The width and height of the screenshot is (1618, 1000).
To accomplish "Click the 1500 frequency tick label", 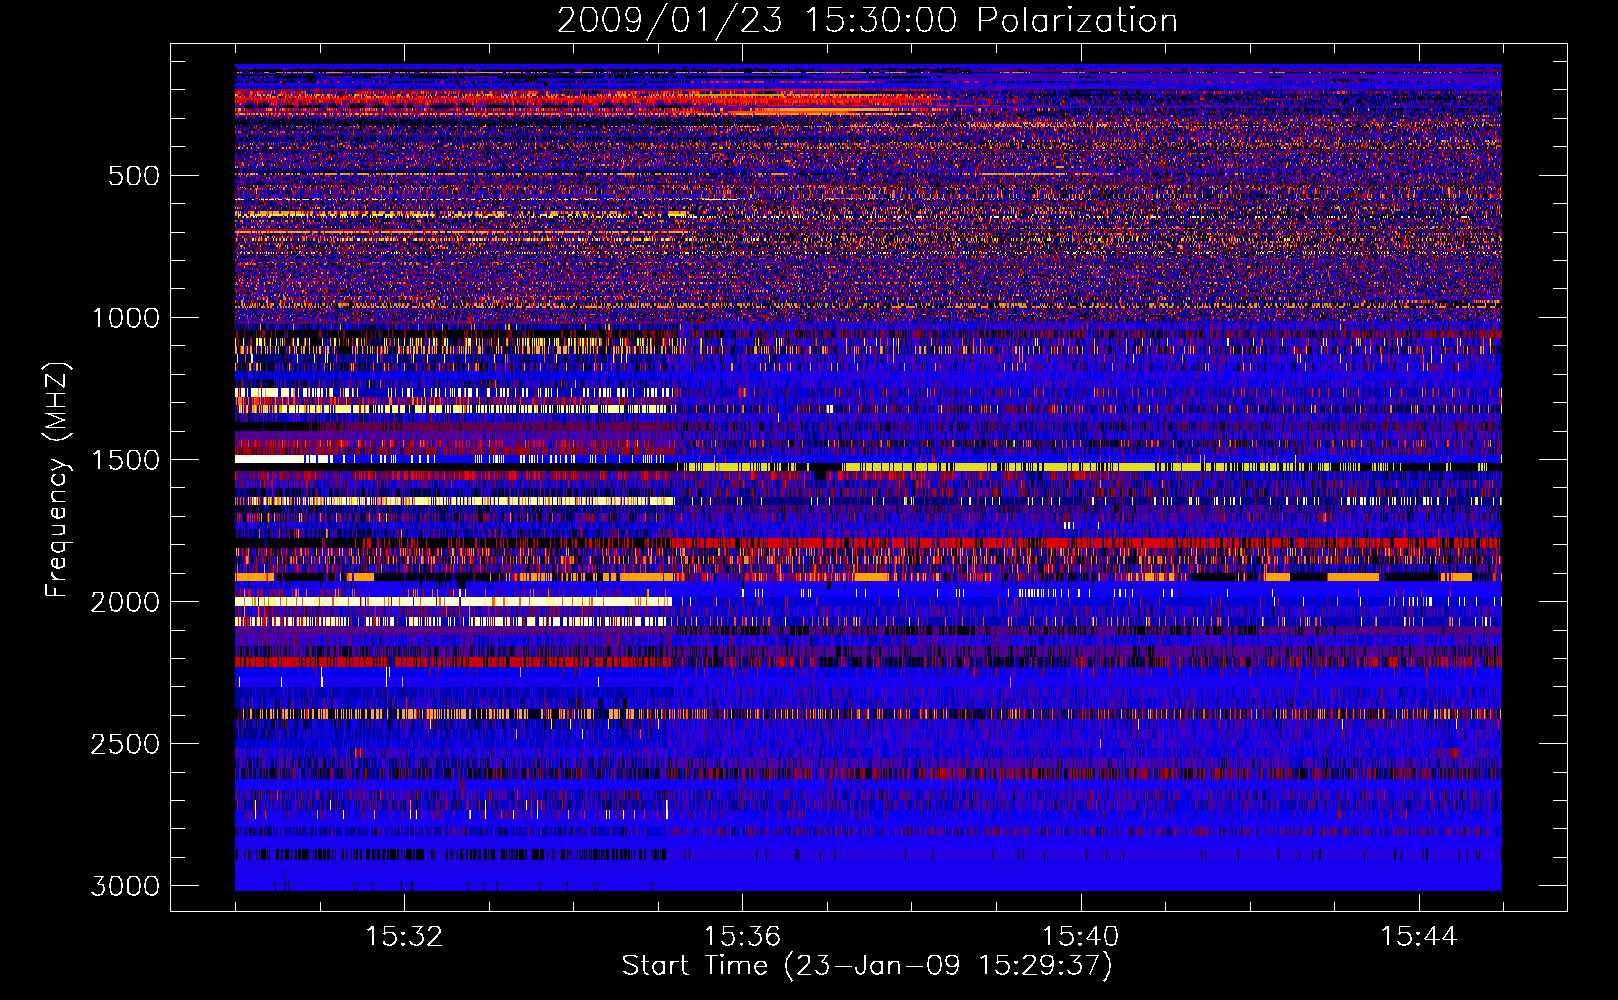I will point(125,460).
